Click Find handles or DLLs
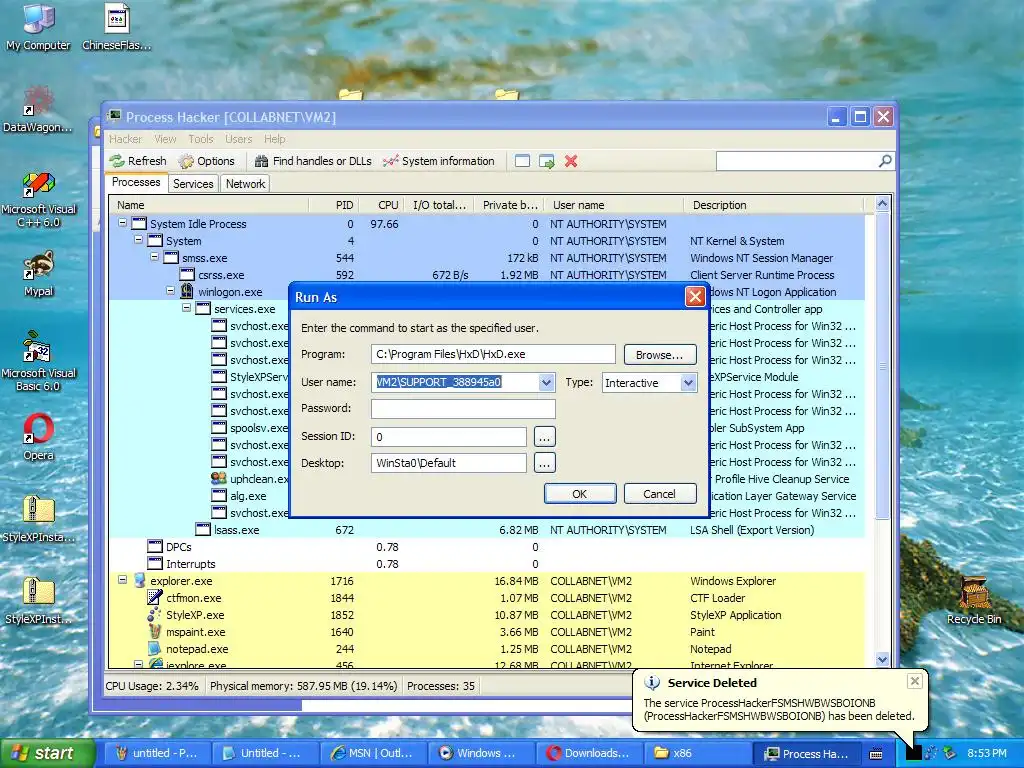Image resolution: width=1024 pixels, height=768 pixels. pyautogui.click(x=313, y=161)
